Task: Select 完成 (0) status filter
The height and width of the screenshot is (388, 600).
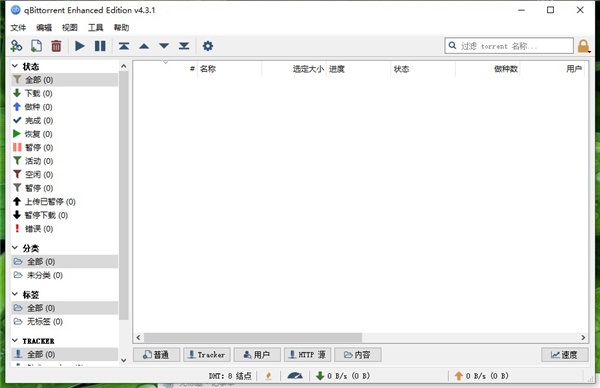Action: click(x=64, y=121)
